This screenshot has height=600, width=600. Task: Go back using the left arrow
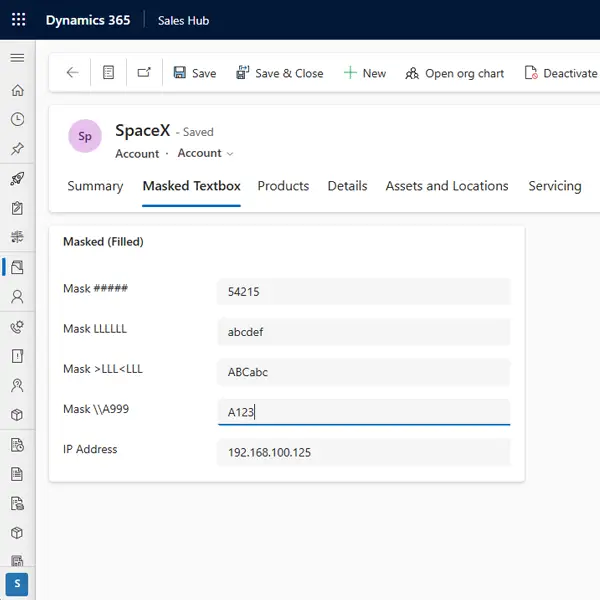tap(72, 72)
